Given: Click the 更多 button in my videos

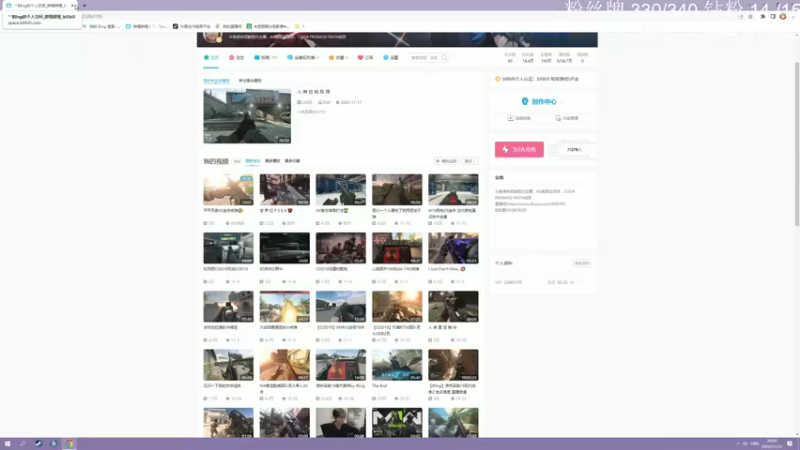Looking at the screenshot, I should pos(470,161).
